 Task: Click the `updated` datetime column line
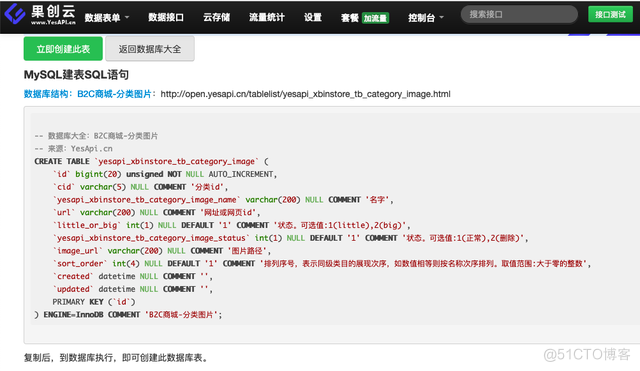point(133,289)
